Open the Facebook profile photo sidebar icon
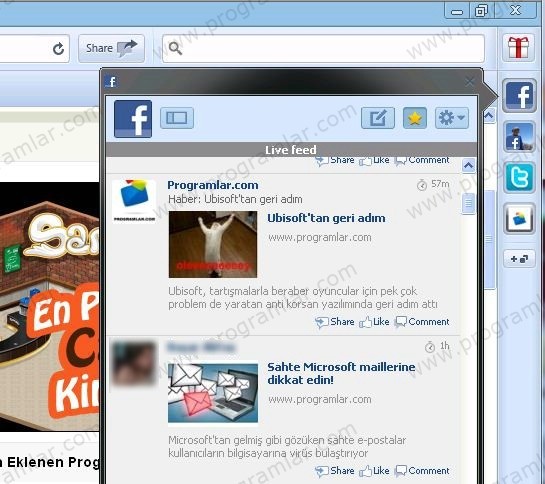The height and width of the screenshot is (484, 545). click(x=519, y=137)
